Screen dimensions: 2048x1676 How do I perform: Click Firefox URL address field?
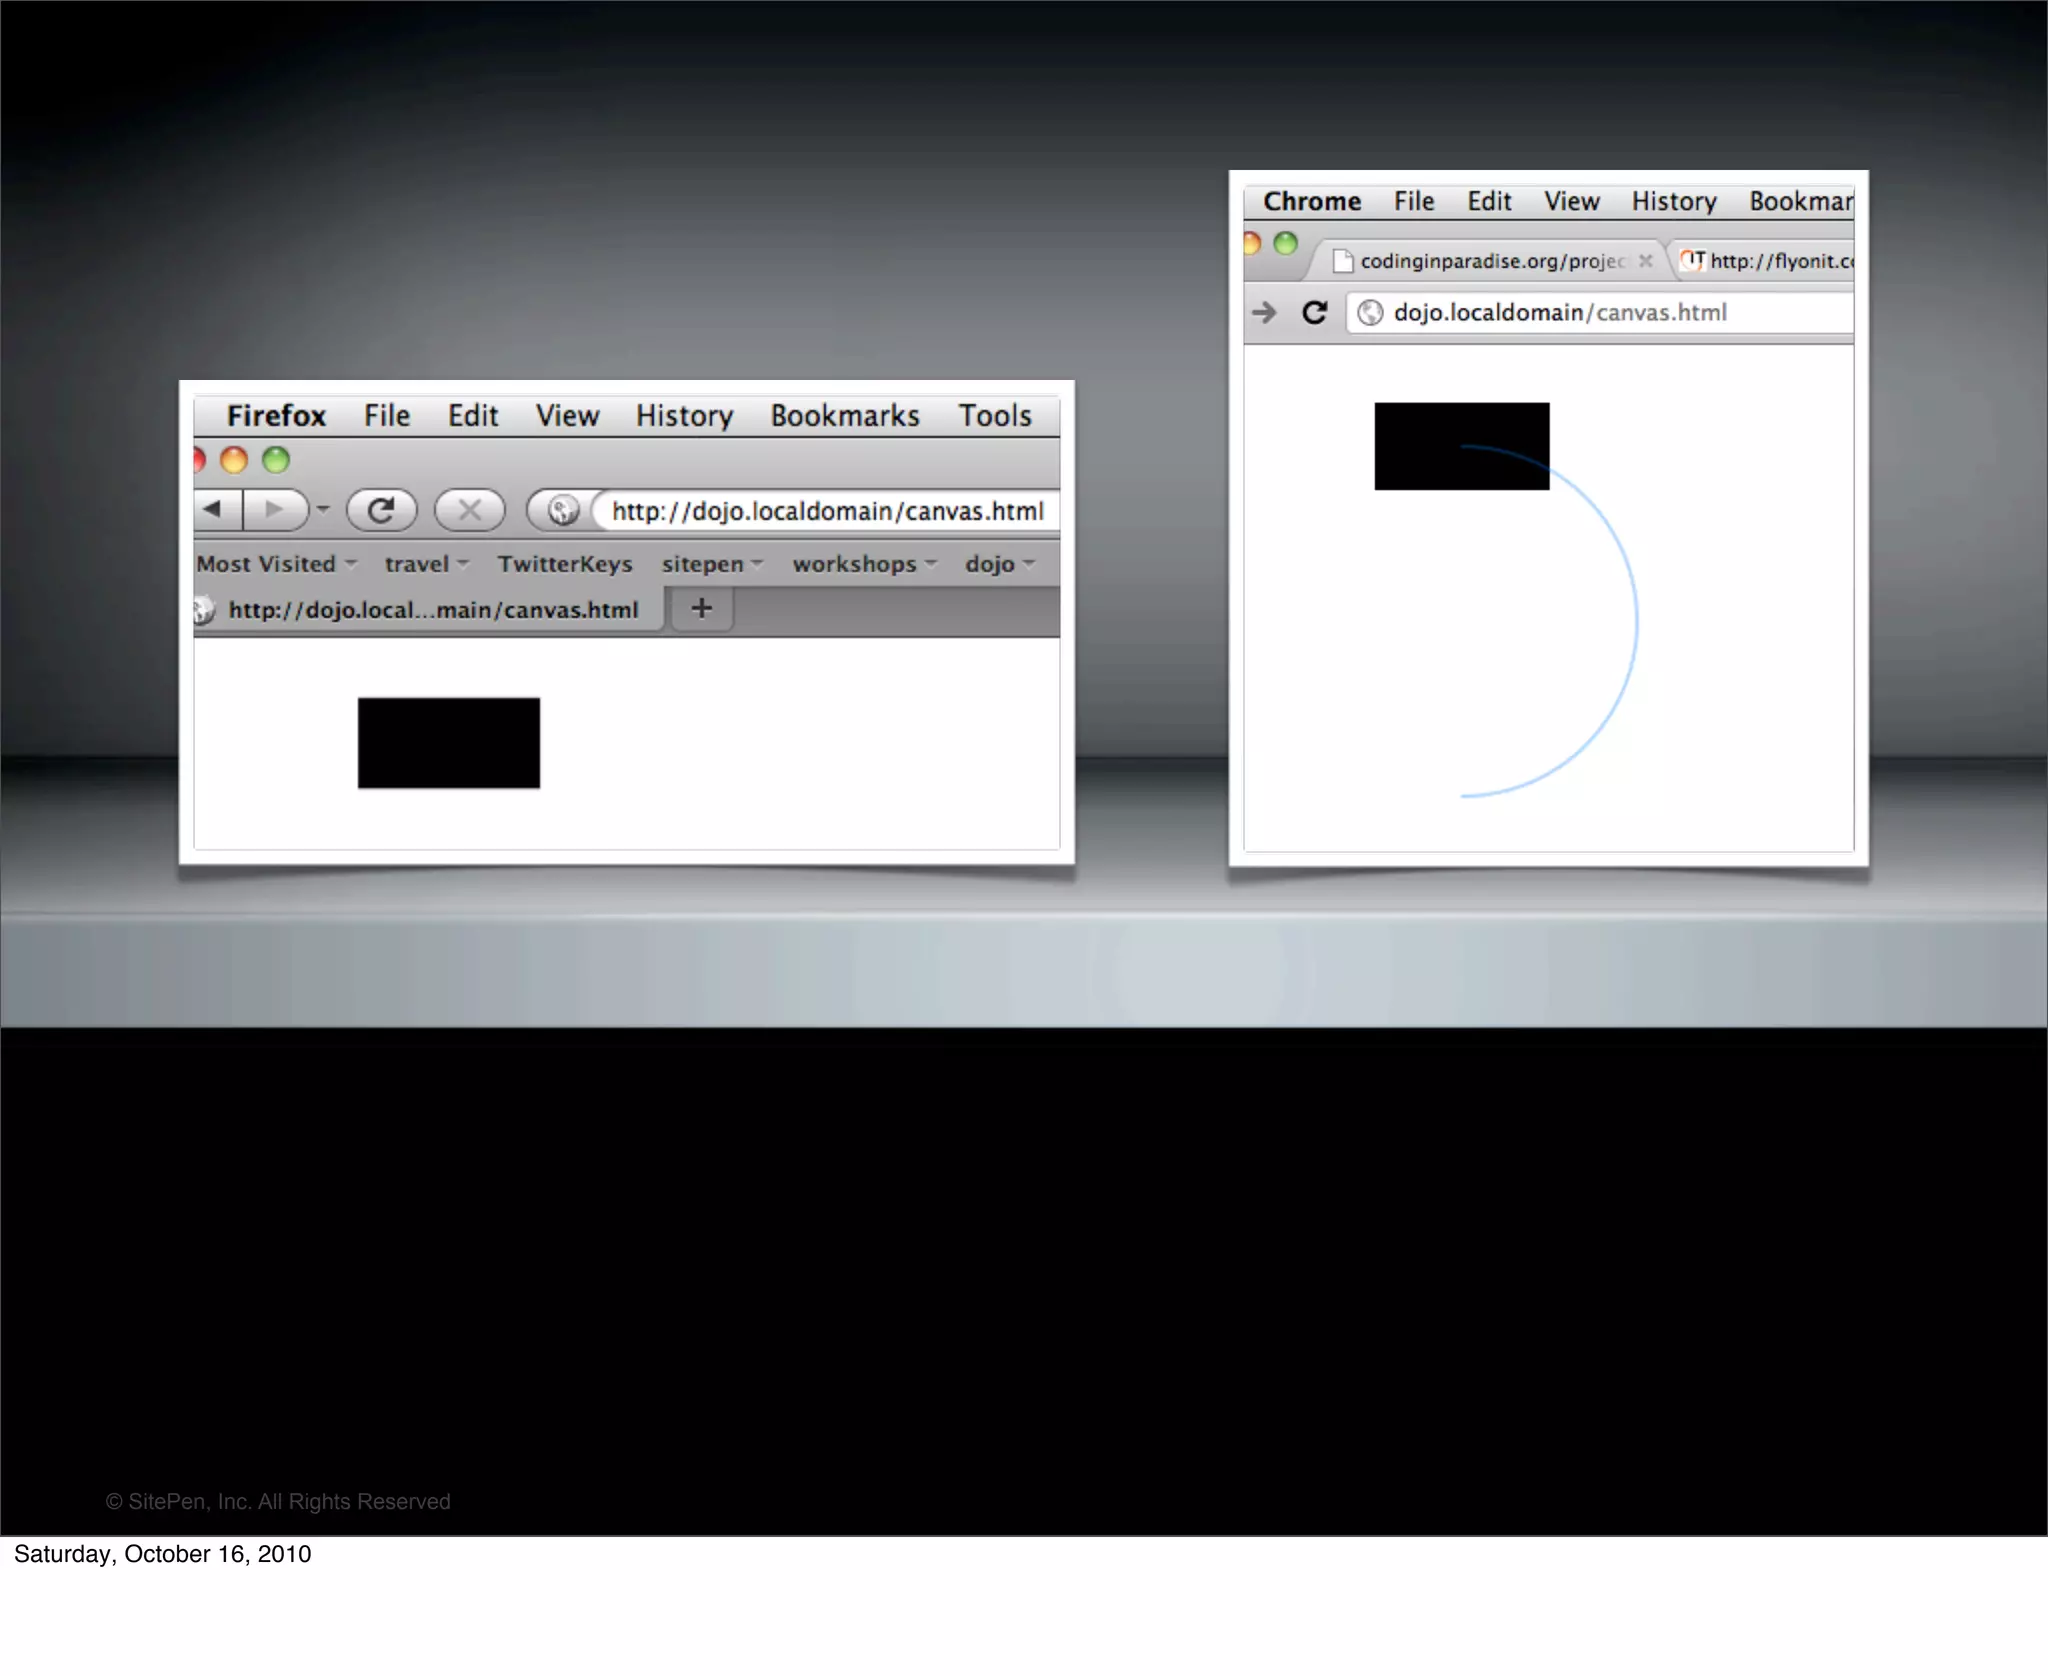pos(827,511)
